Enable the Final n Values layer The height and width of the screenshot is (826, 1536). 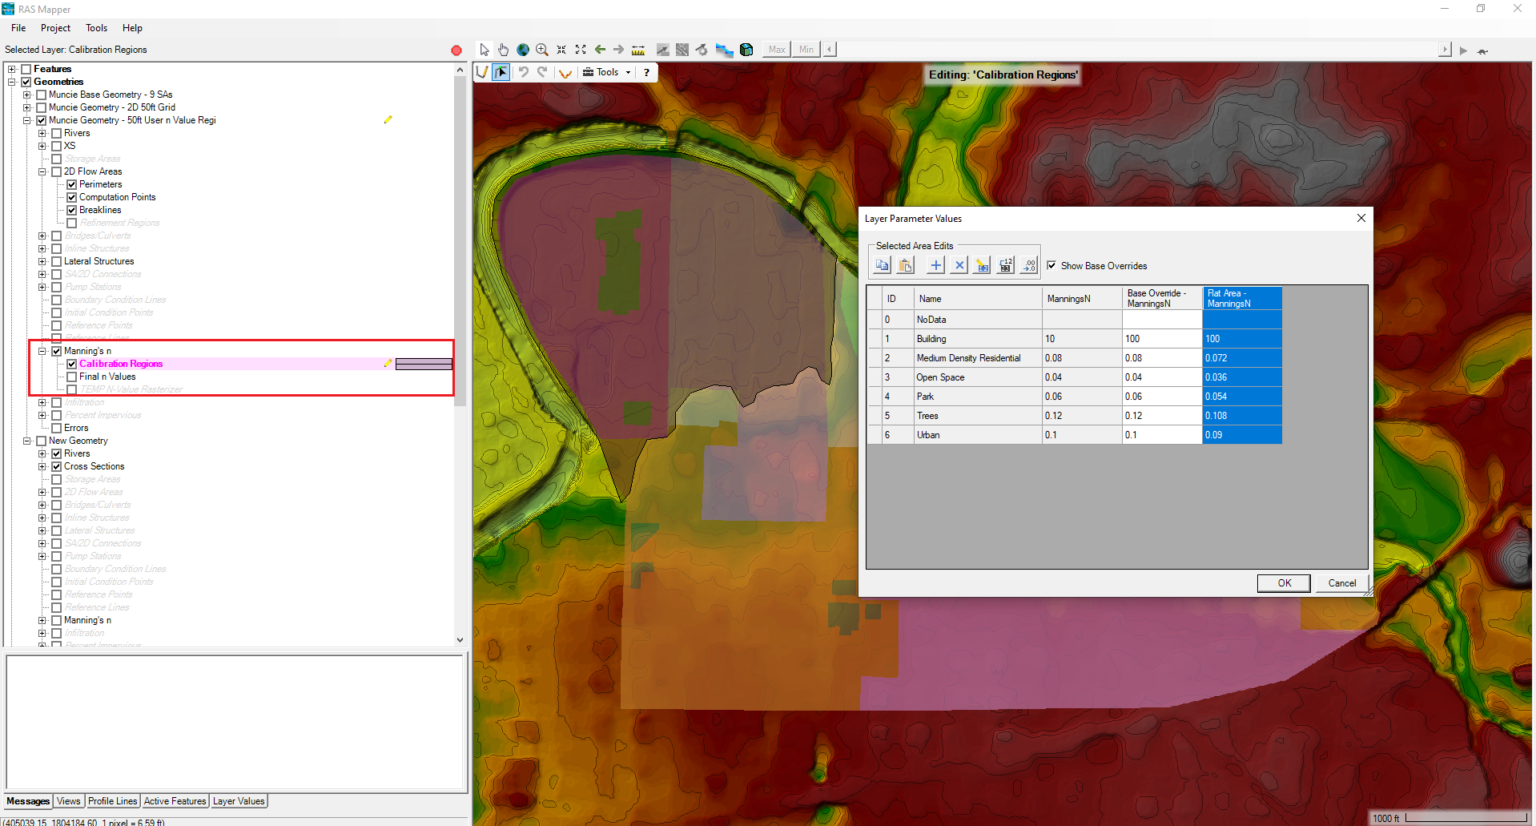[x=72, y=377]
